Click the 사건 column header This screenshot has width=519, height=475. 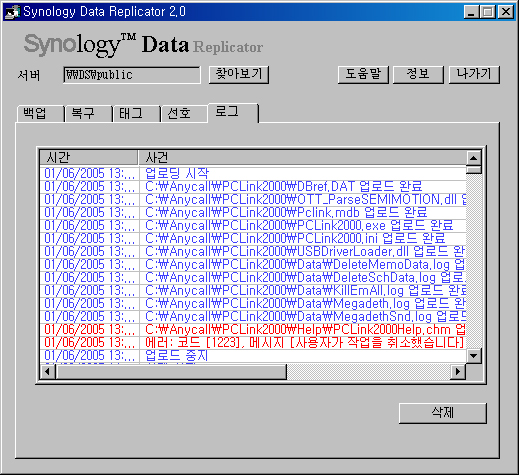tap(302, 157)
